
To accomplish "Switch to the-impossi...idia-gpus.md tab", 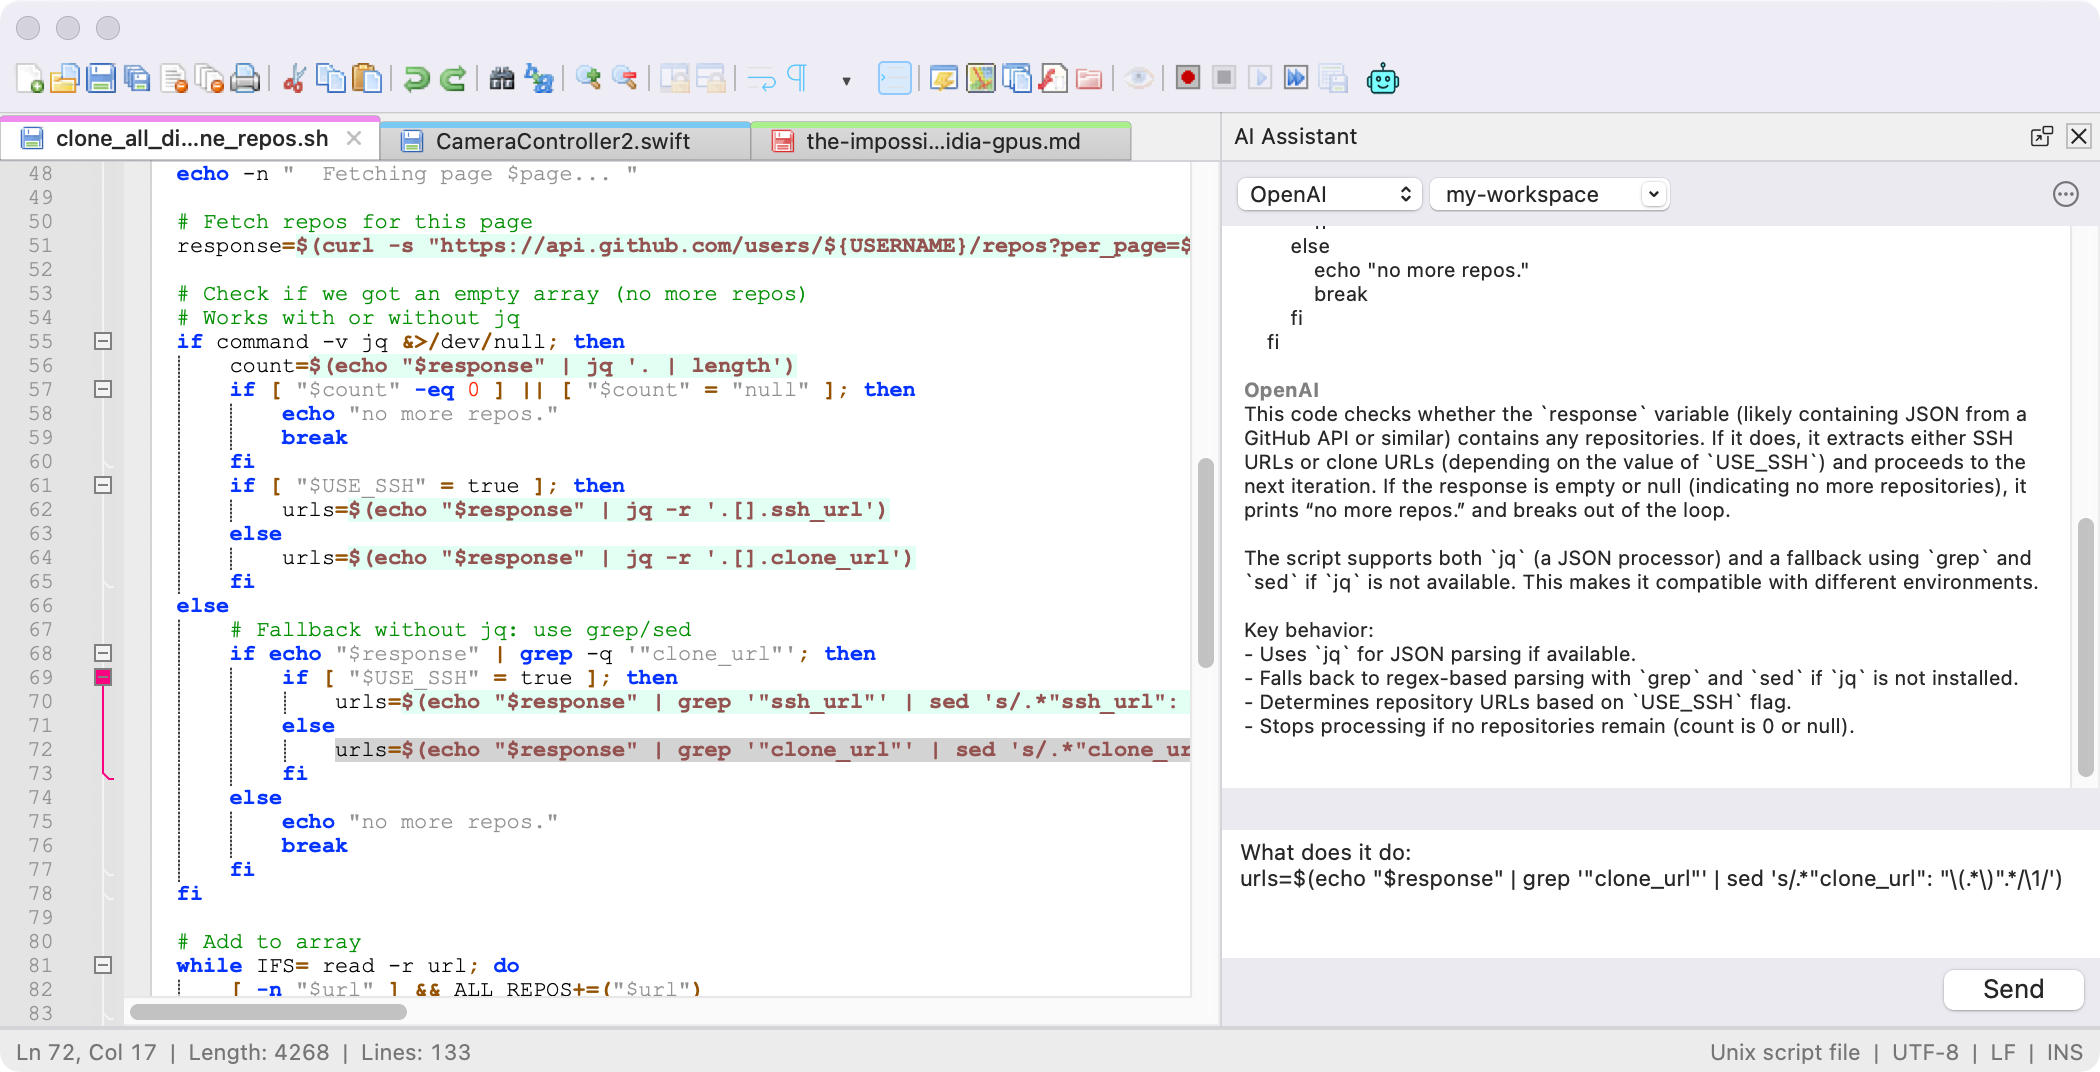I will 940,141.
